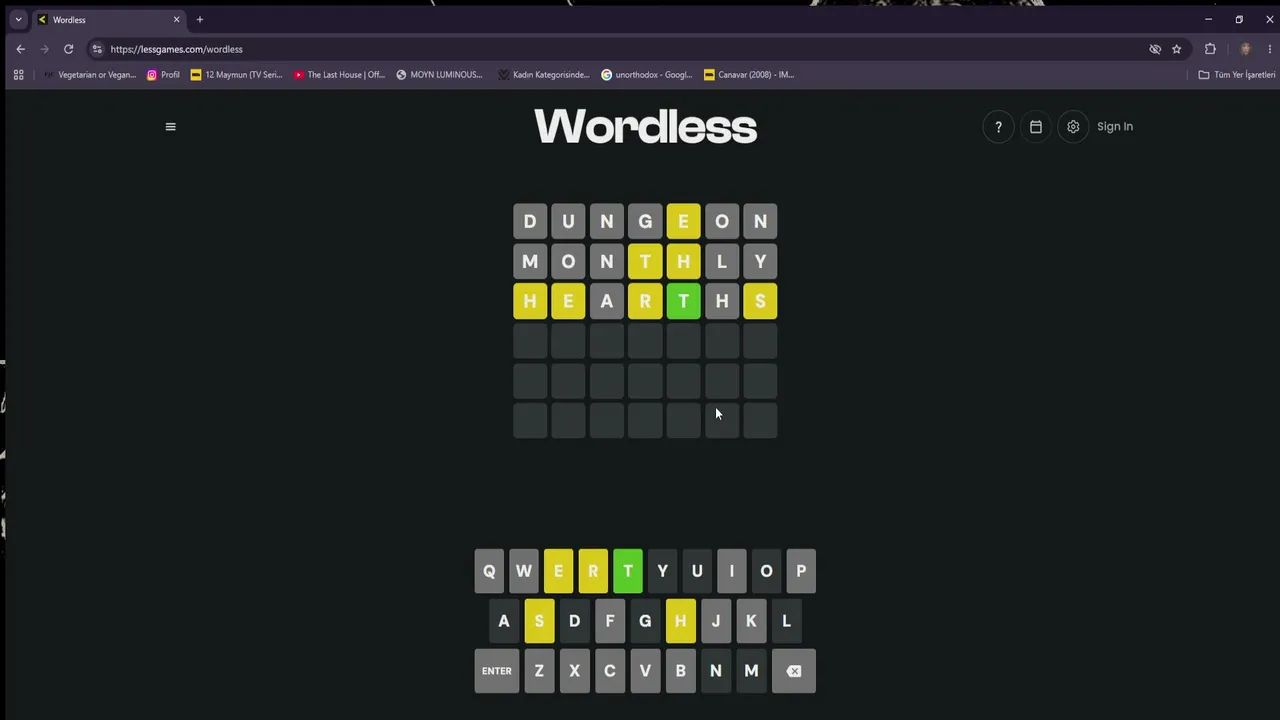Tap the A key on the on-screen keyboard
The width and height of the screenshot is (1280, 720).
504,621
